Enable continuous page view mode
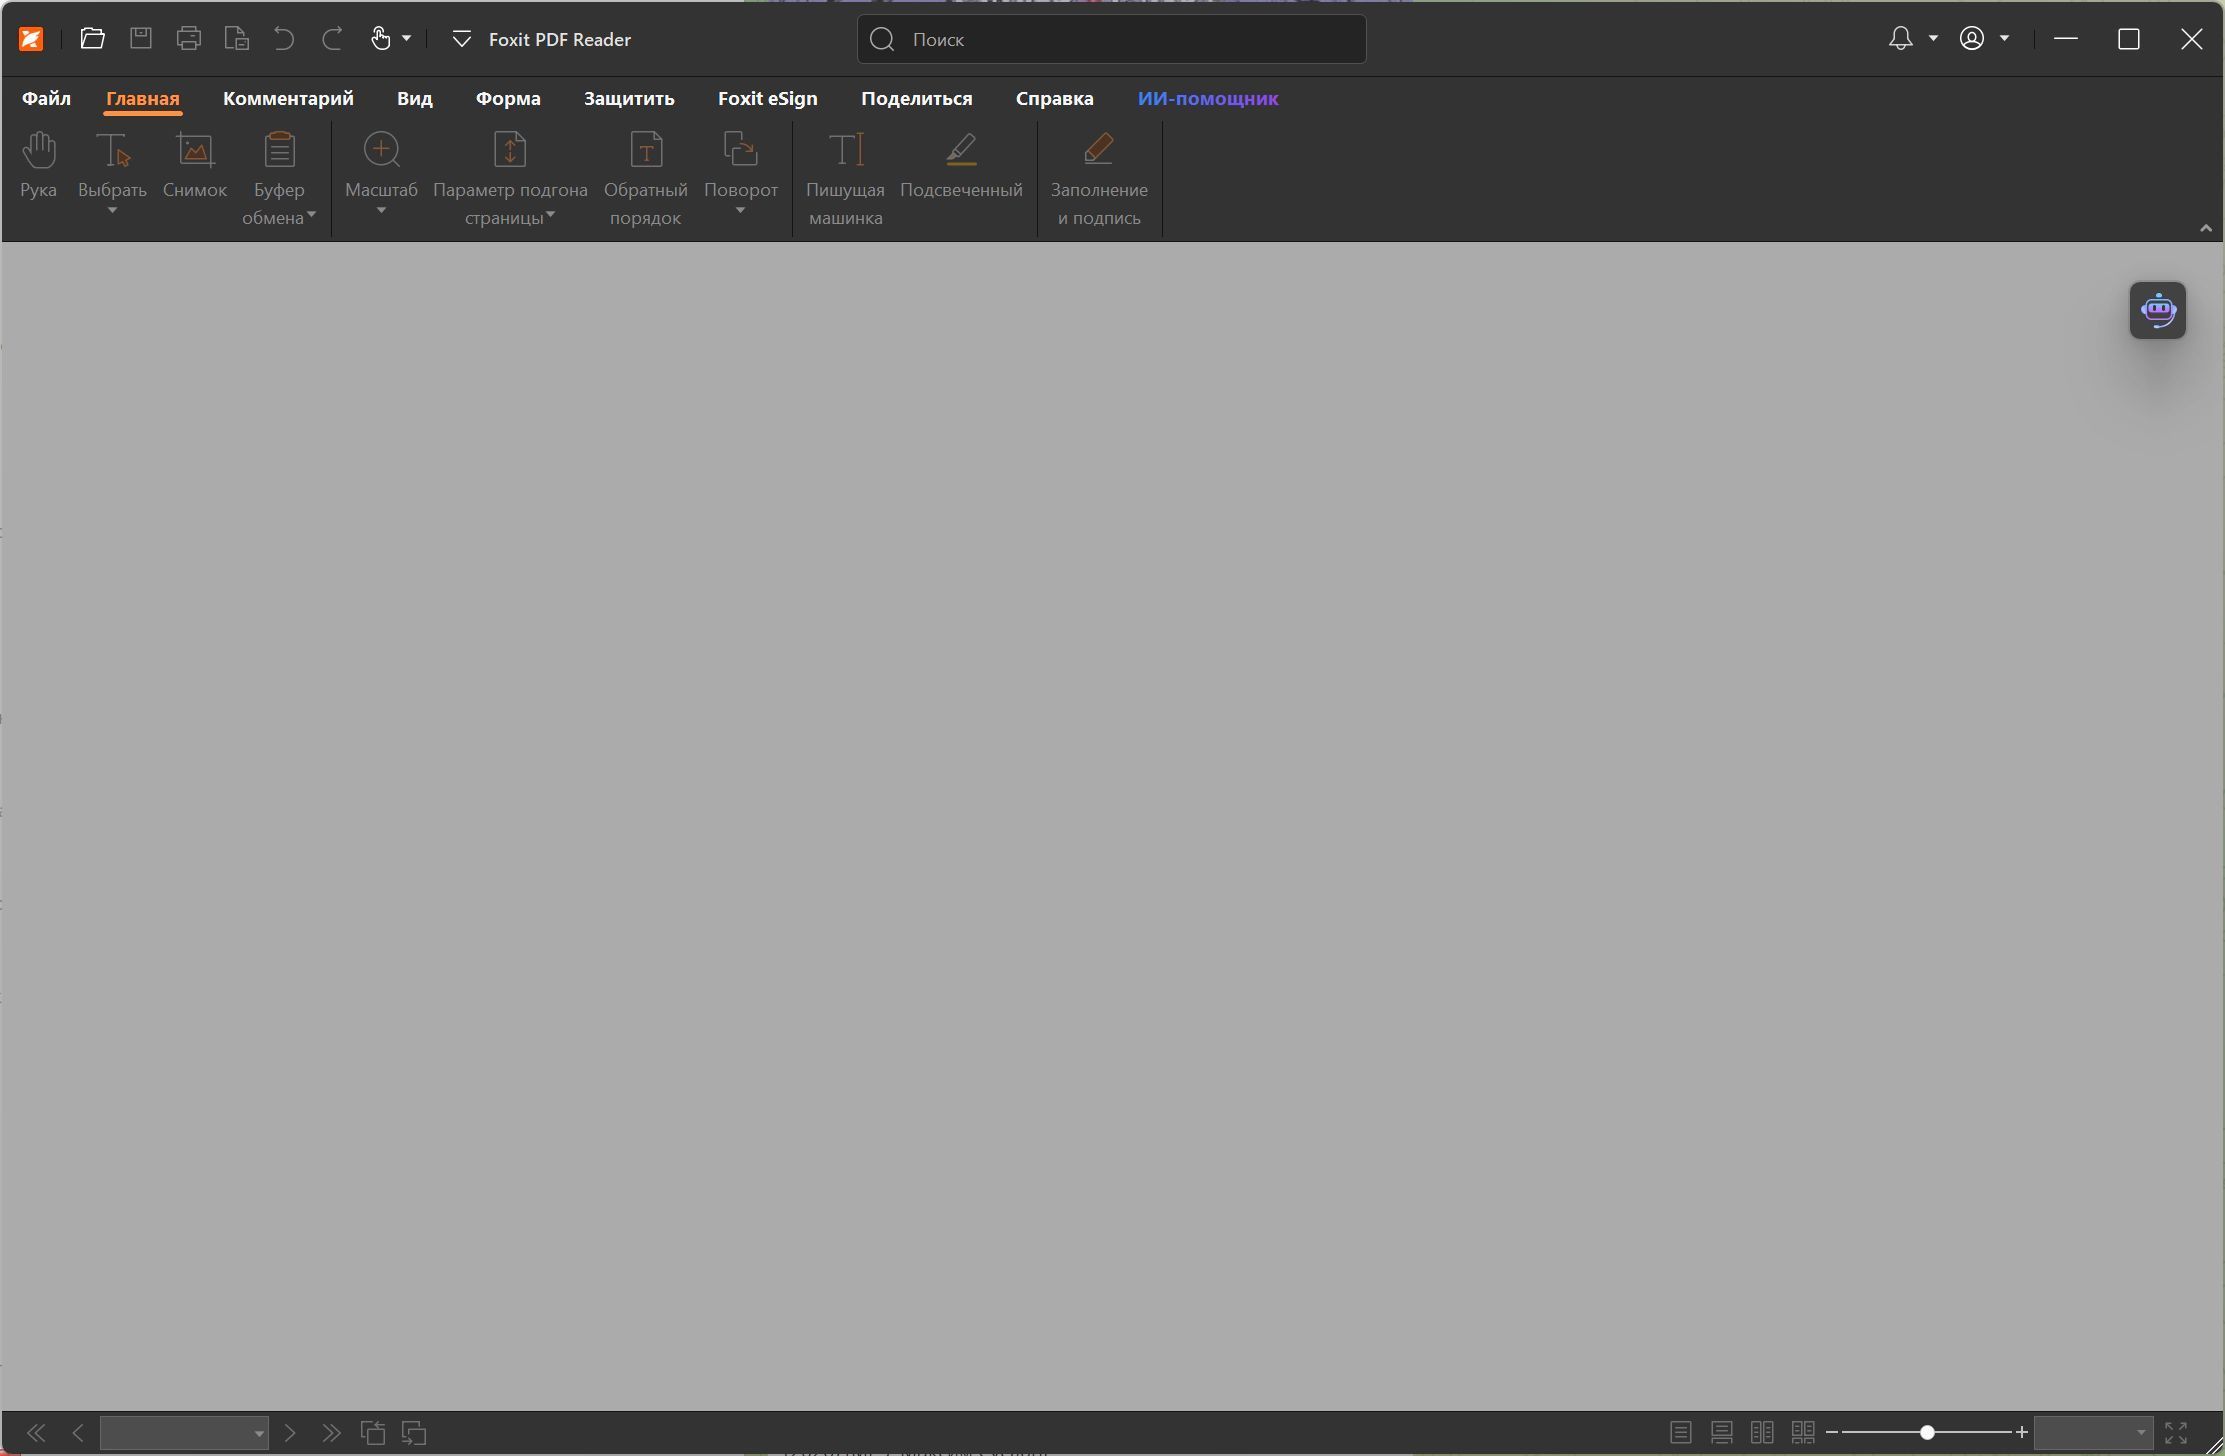Screen dimensions: 2225x1456 tap(1722, 1433)
